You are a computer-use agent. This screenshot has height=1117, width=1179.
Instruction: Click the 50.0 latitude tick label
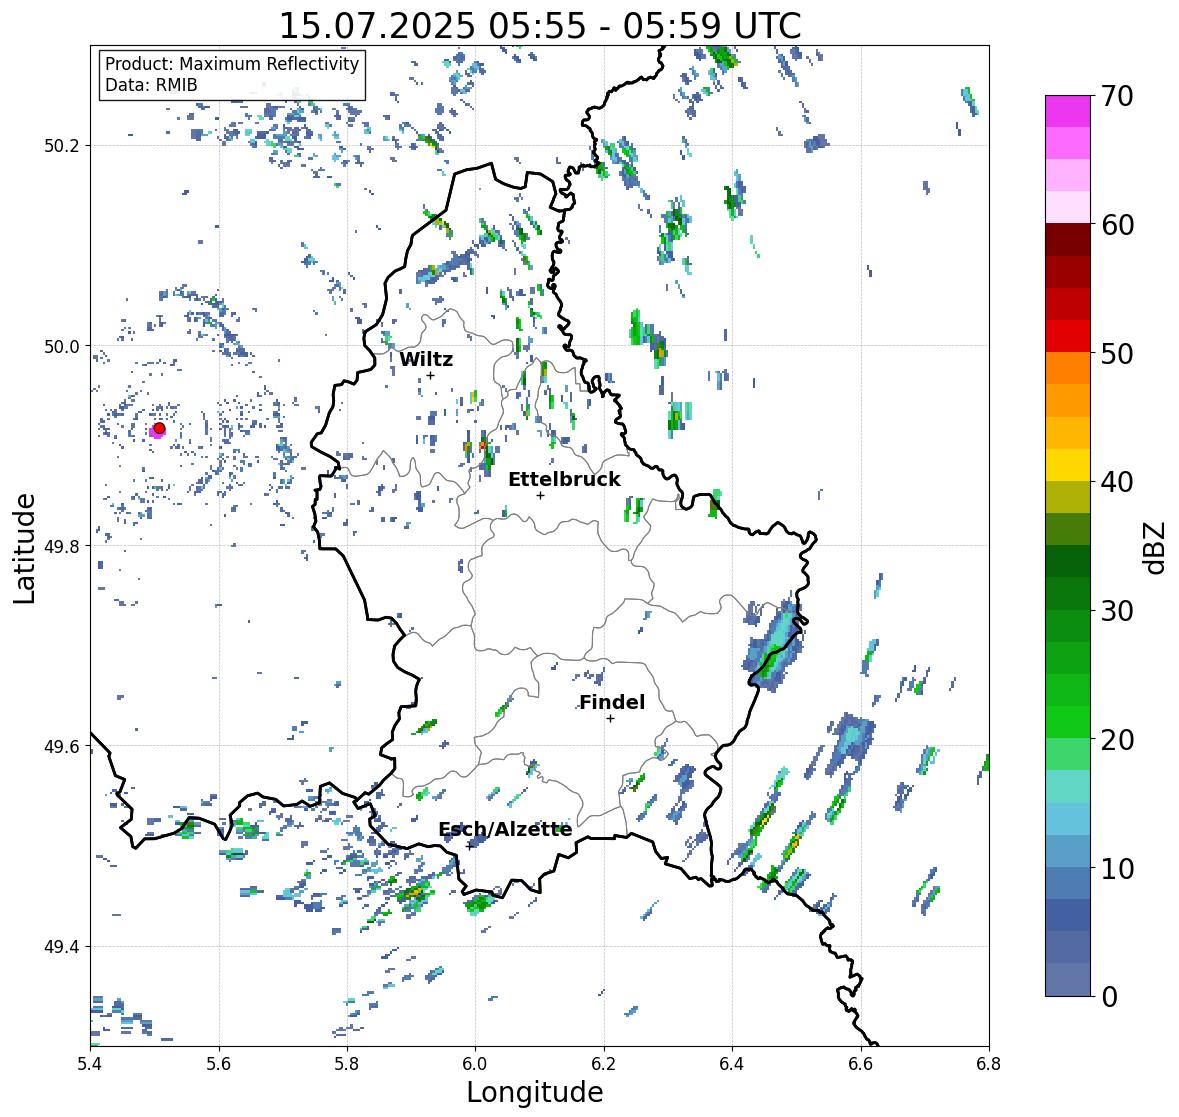pyautogui.click(x=62, y=346)
